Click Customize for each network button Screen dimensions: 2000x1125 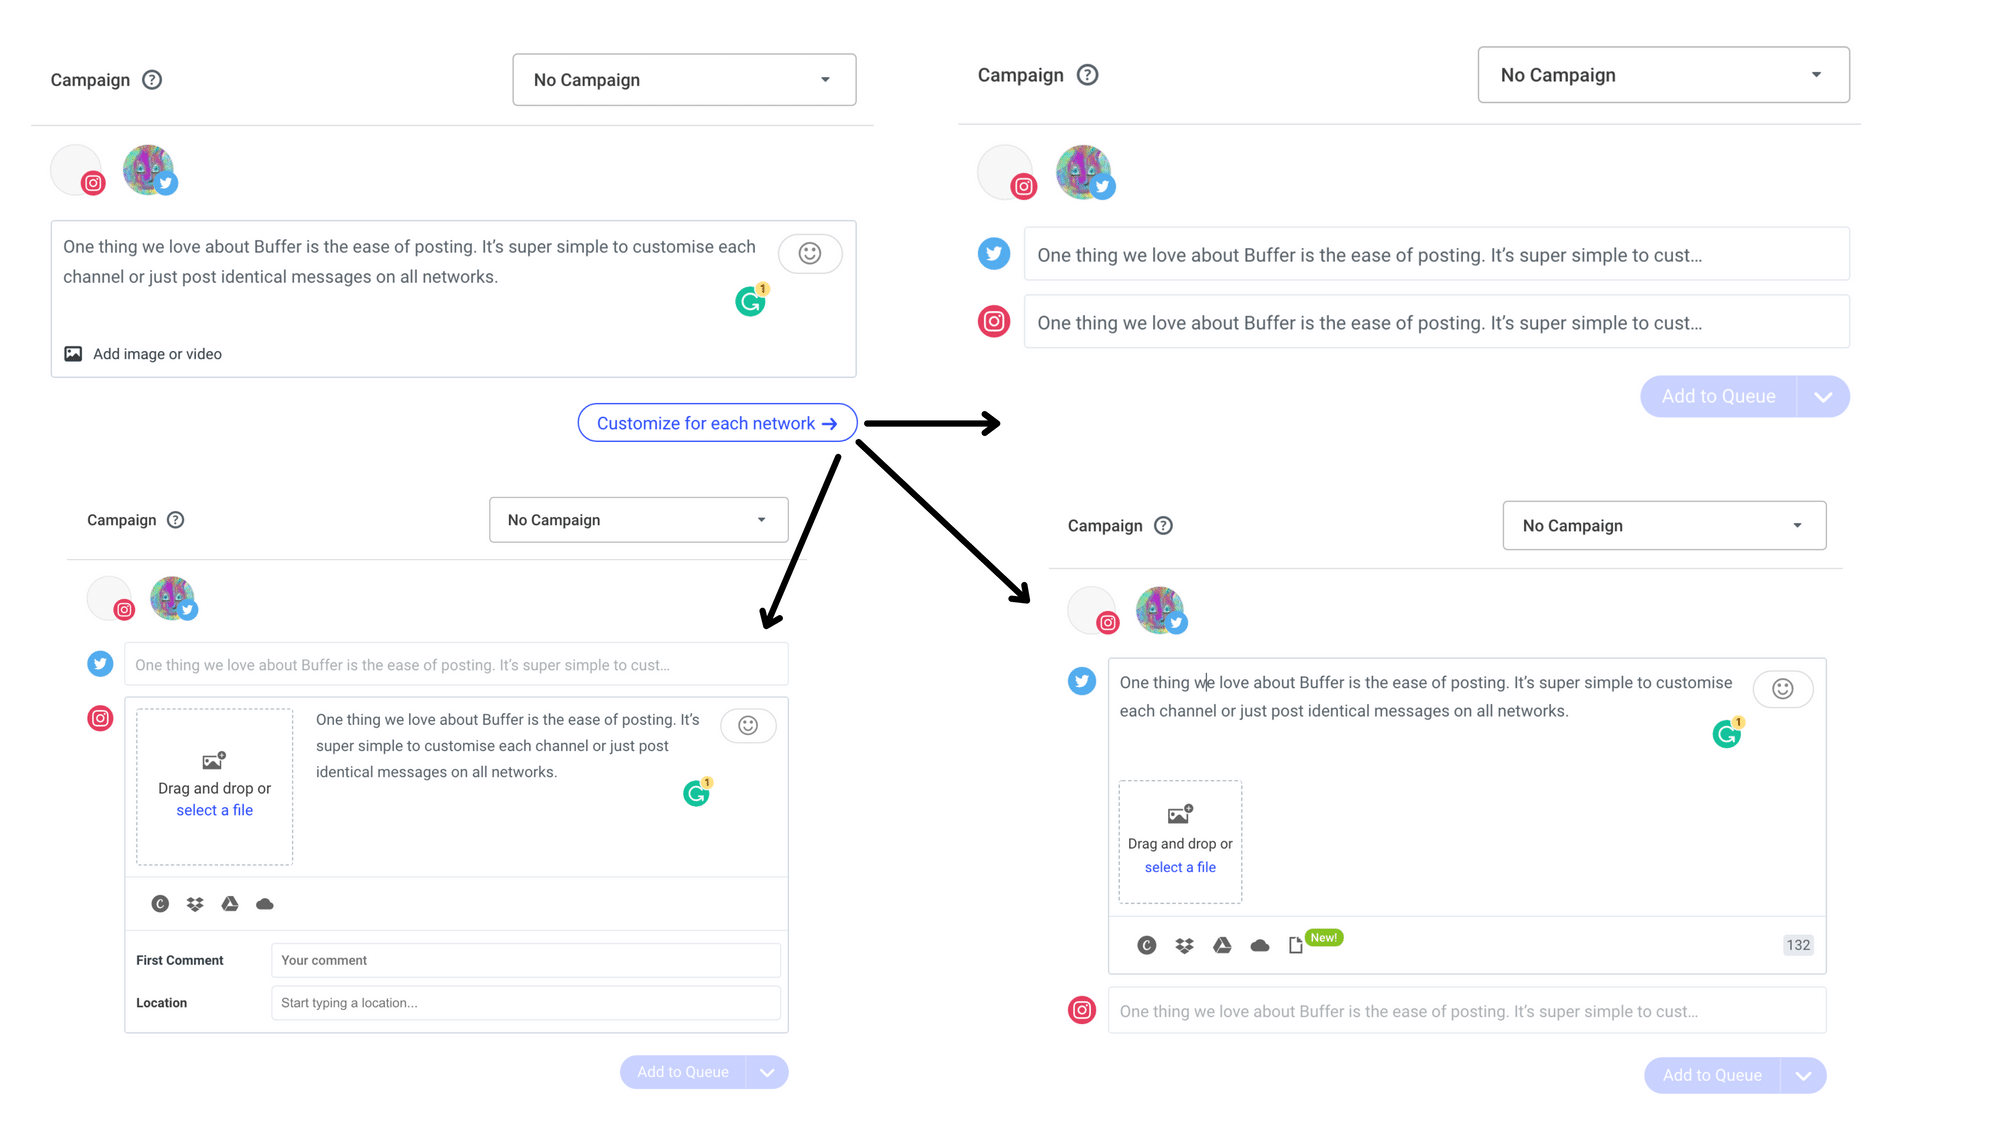(717, 423)
